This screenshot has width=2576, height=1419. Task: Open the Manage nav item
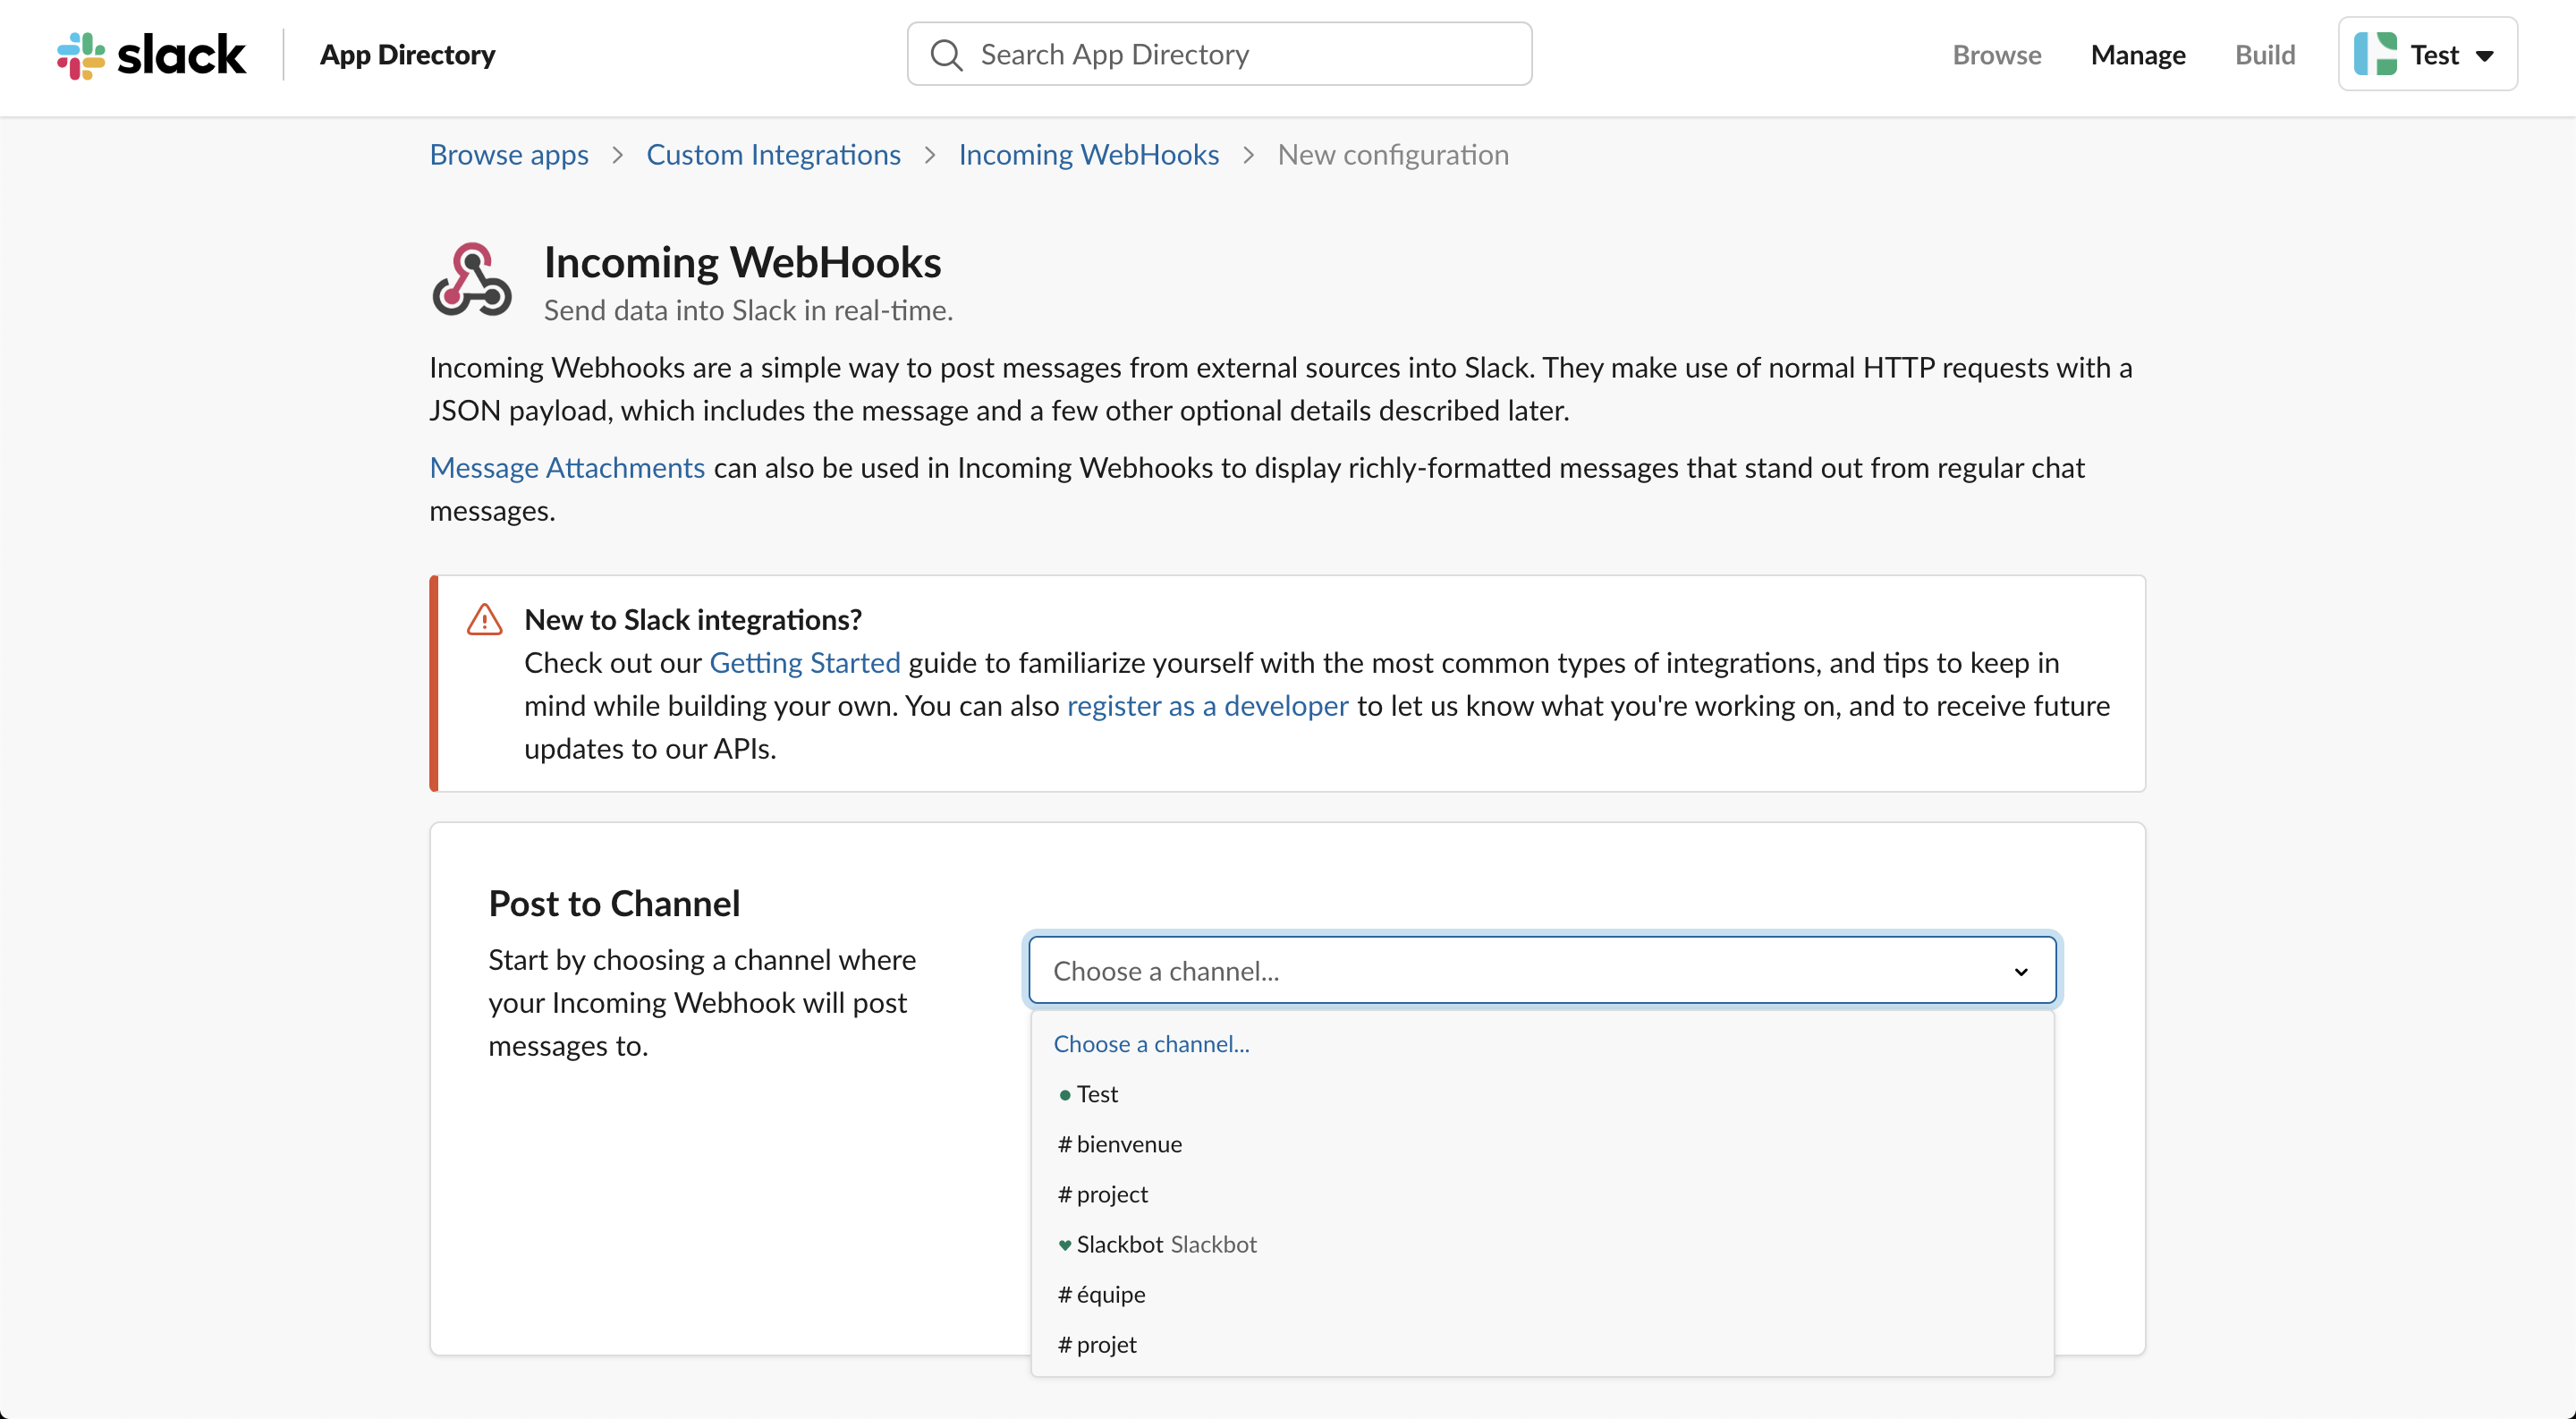pyautogui.click(x=2138, y=55)
